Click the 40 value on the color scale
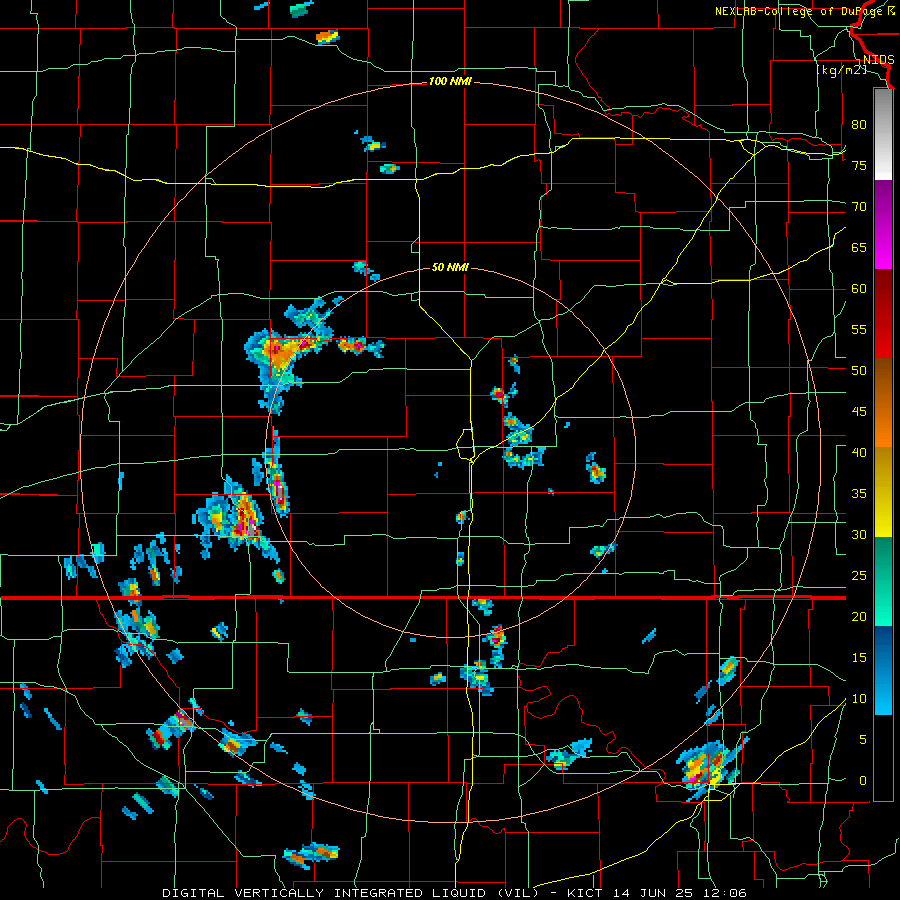Screen dimensions: 900x900 (859, 452)
